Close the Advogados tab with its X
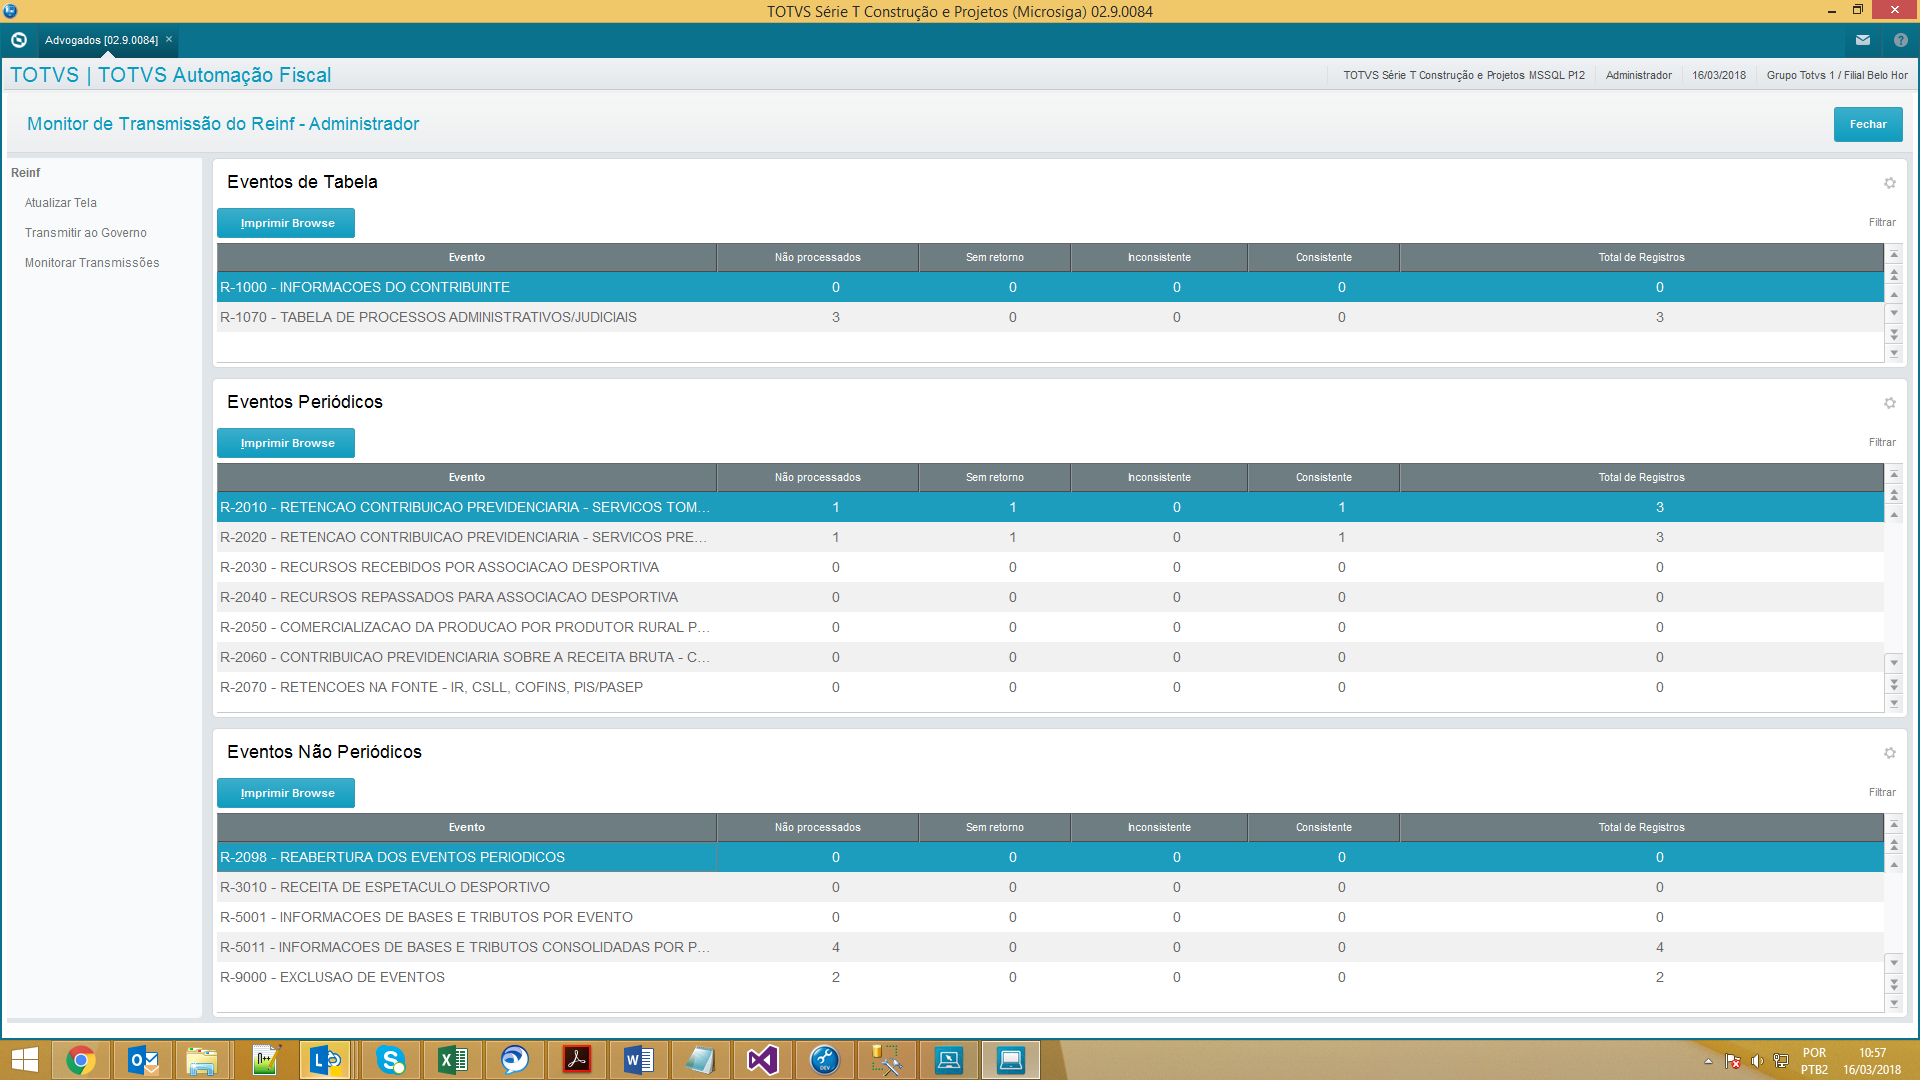 tap(169, 40)
